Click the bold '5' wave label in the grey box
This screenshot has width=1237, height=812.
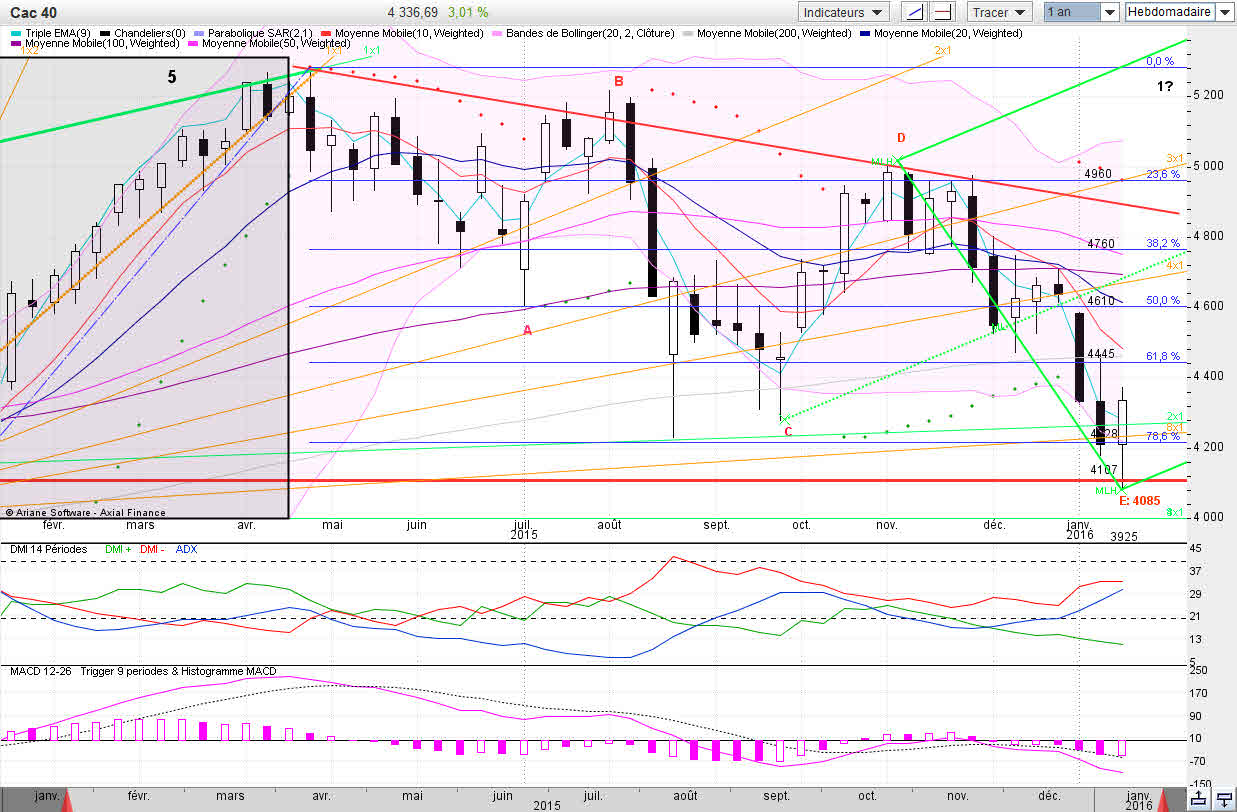[172, 76]
